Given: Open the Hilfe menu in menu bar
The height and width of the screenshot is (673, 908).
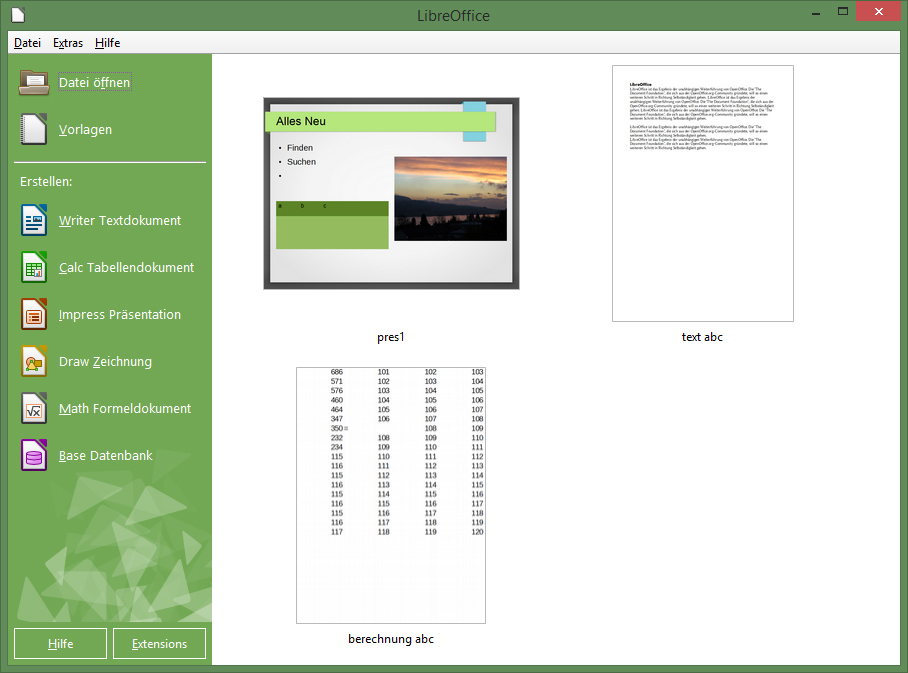Looking at the screenshot, I should tap(108, 43).
